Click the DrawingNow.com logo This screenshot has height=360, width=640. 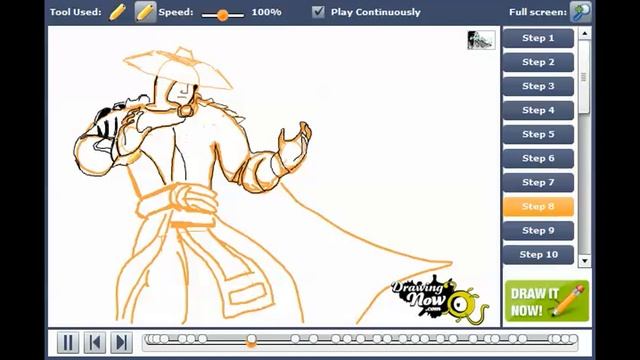(x=440, y=300)
